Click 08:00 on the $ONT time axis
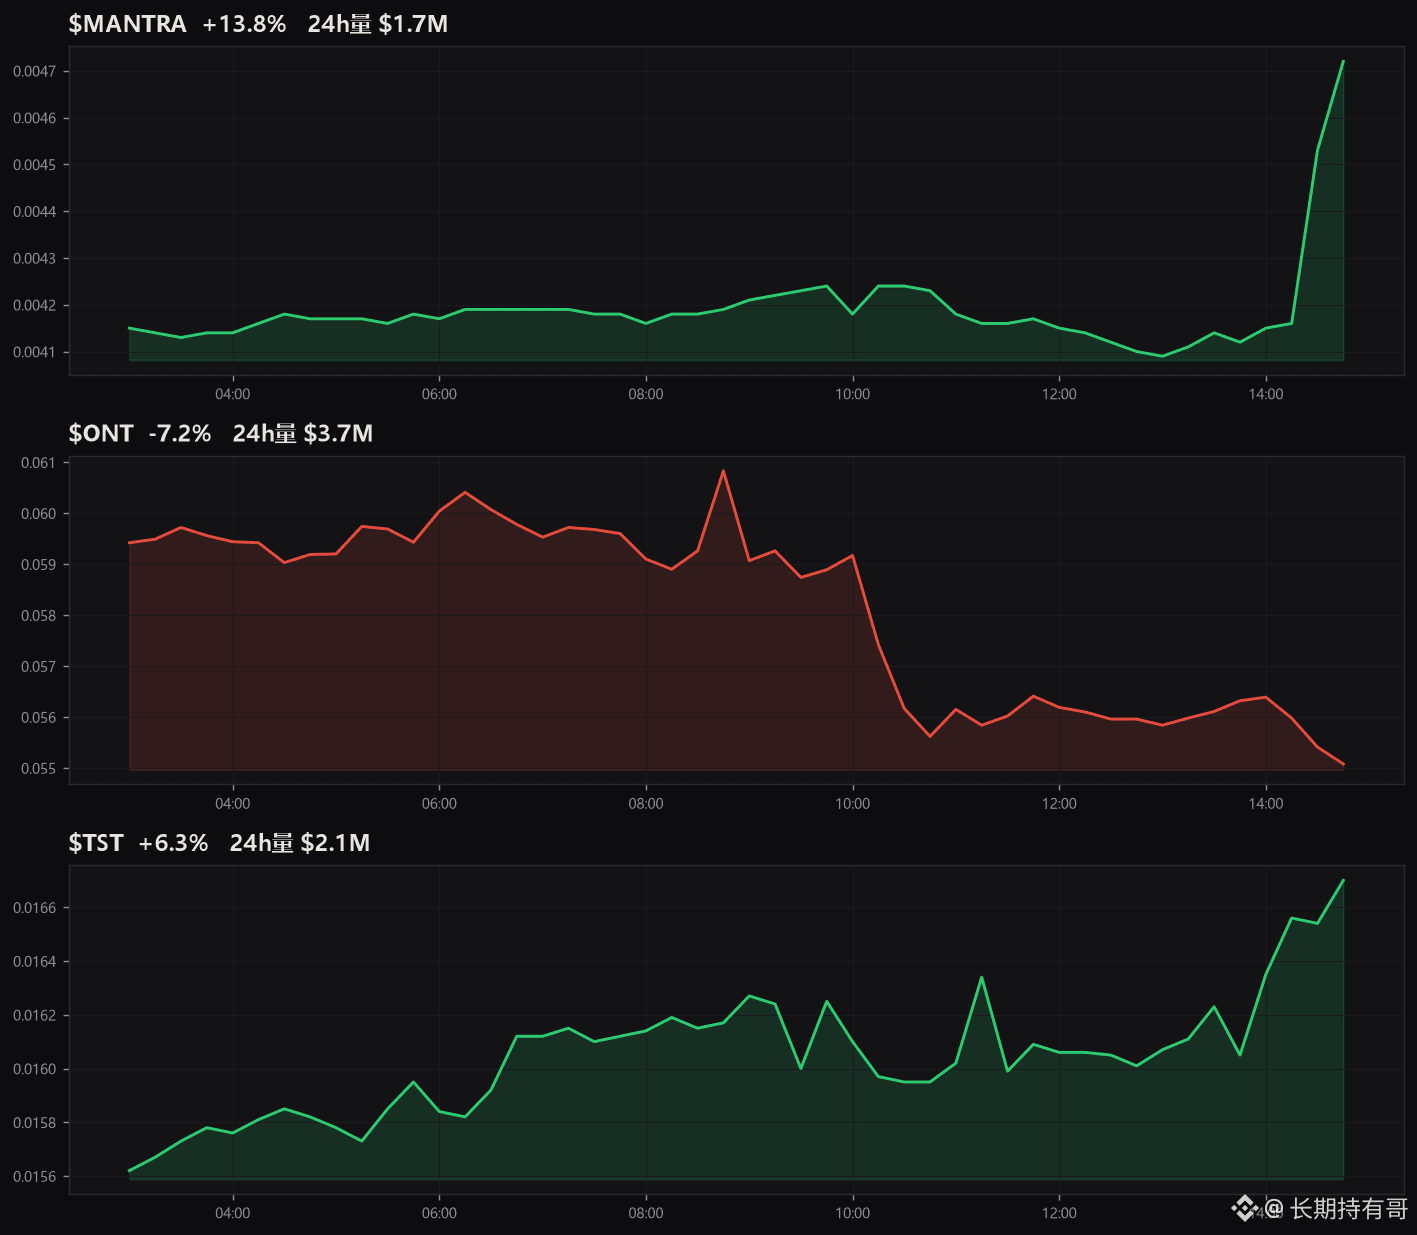This screenshot has height=1235, width=1417. tap(646, 804)
